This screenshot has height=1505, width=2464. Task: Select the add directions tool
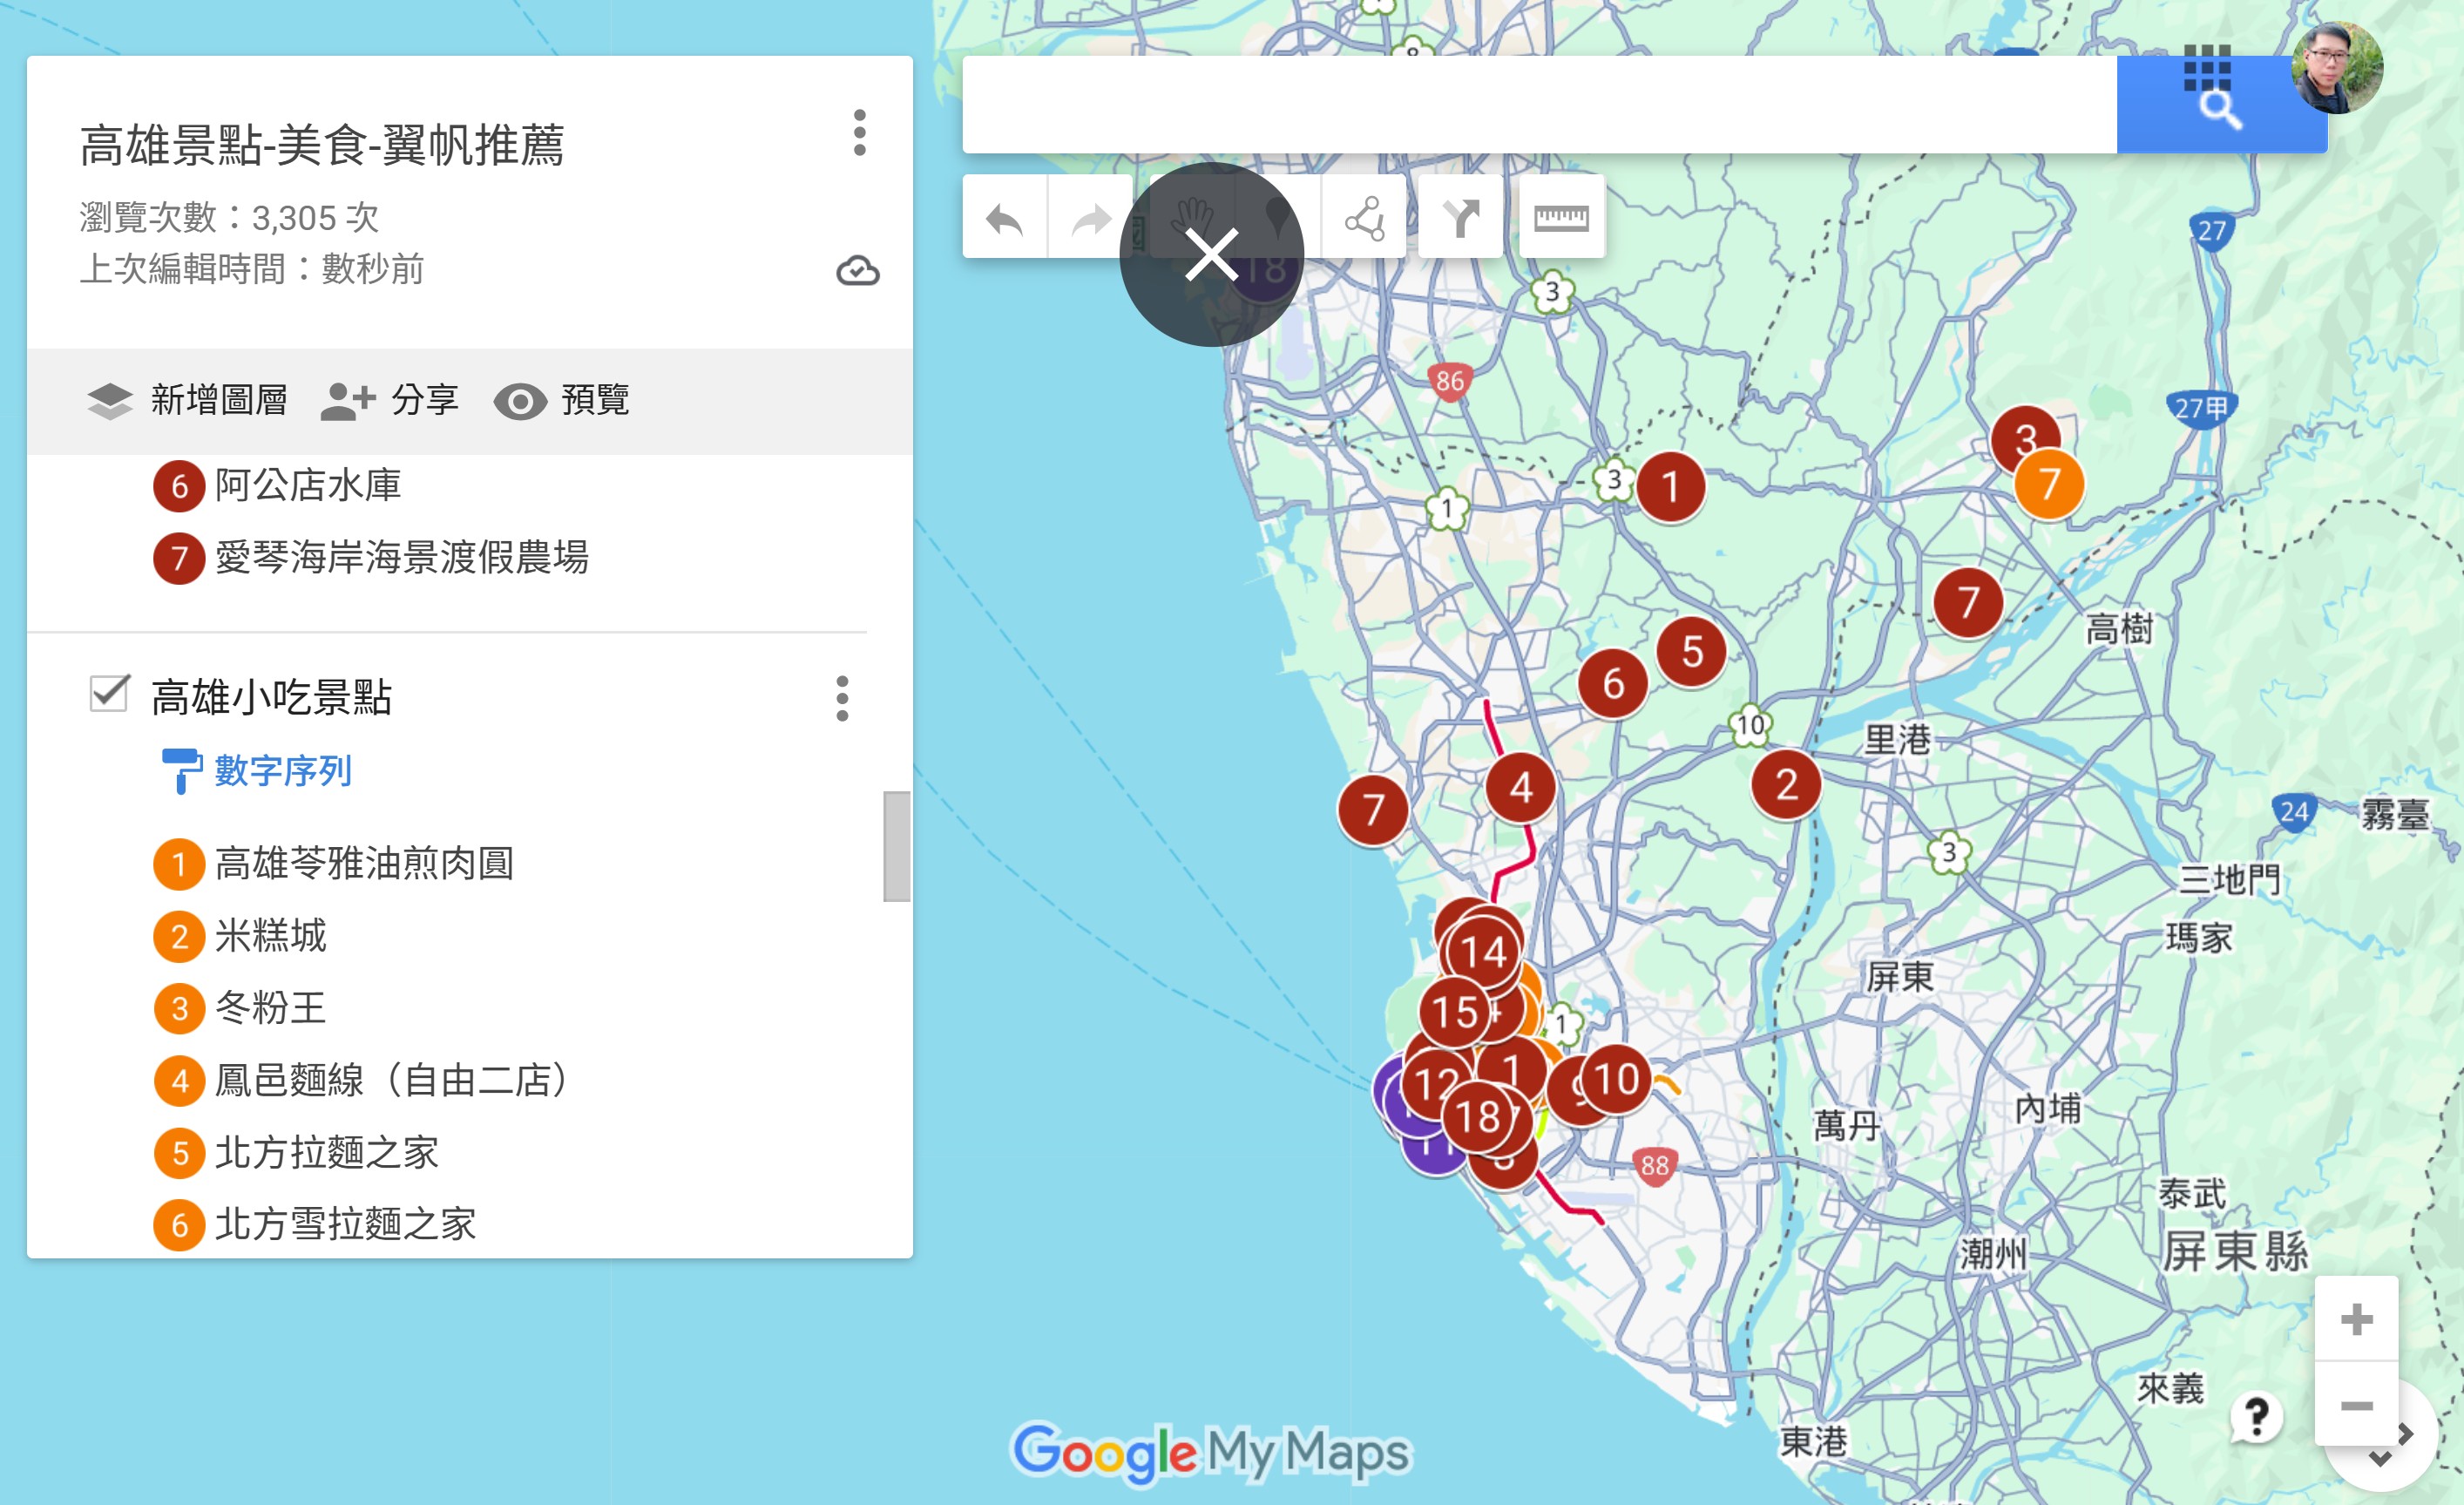(x=1460, y=218)
